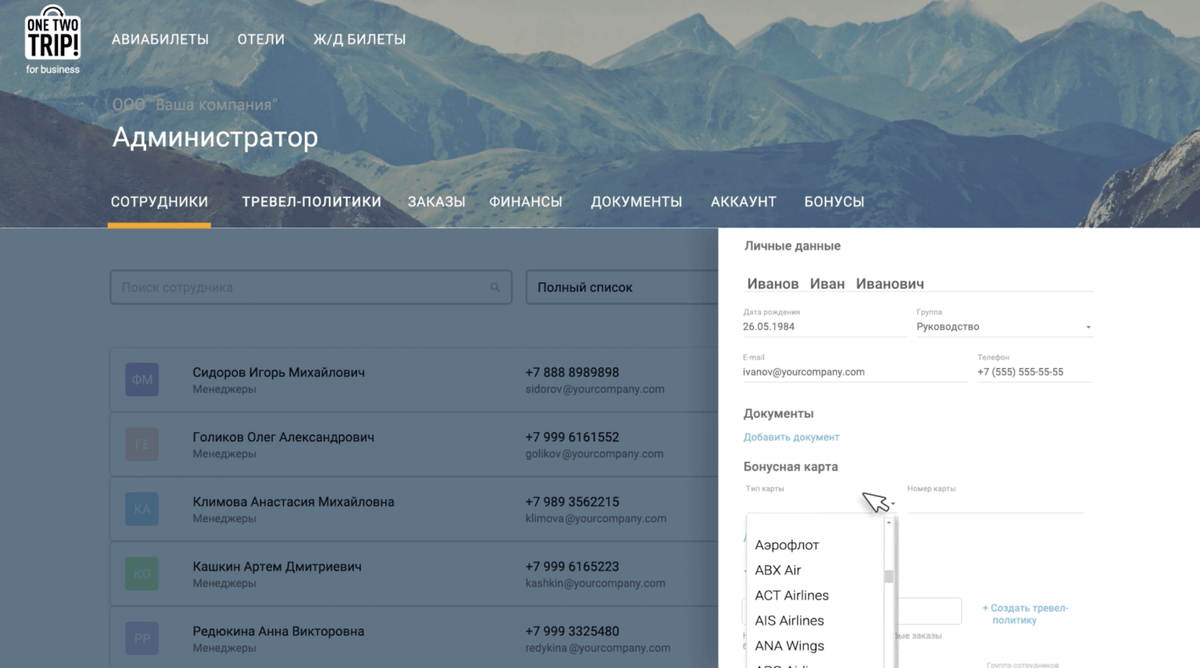Image resolution: width=1200 pixels, height=668 pixels.
Task: Switch to the Тревел-политики tab
Action: (311, 202)
